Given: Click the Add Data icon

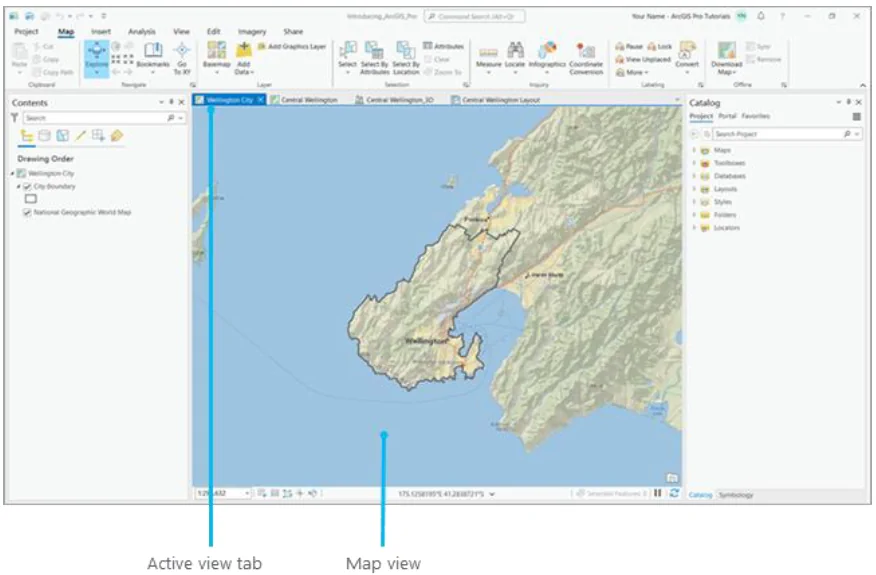Looking at the screenshot, I should point(244,51).
